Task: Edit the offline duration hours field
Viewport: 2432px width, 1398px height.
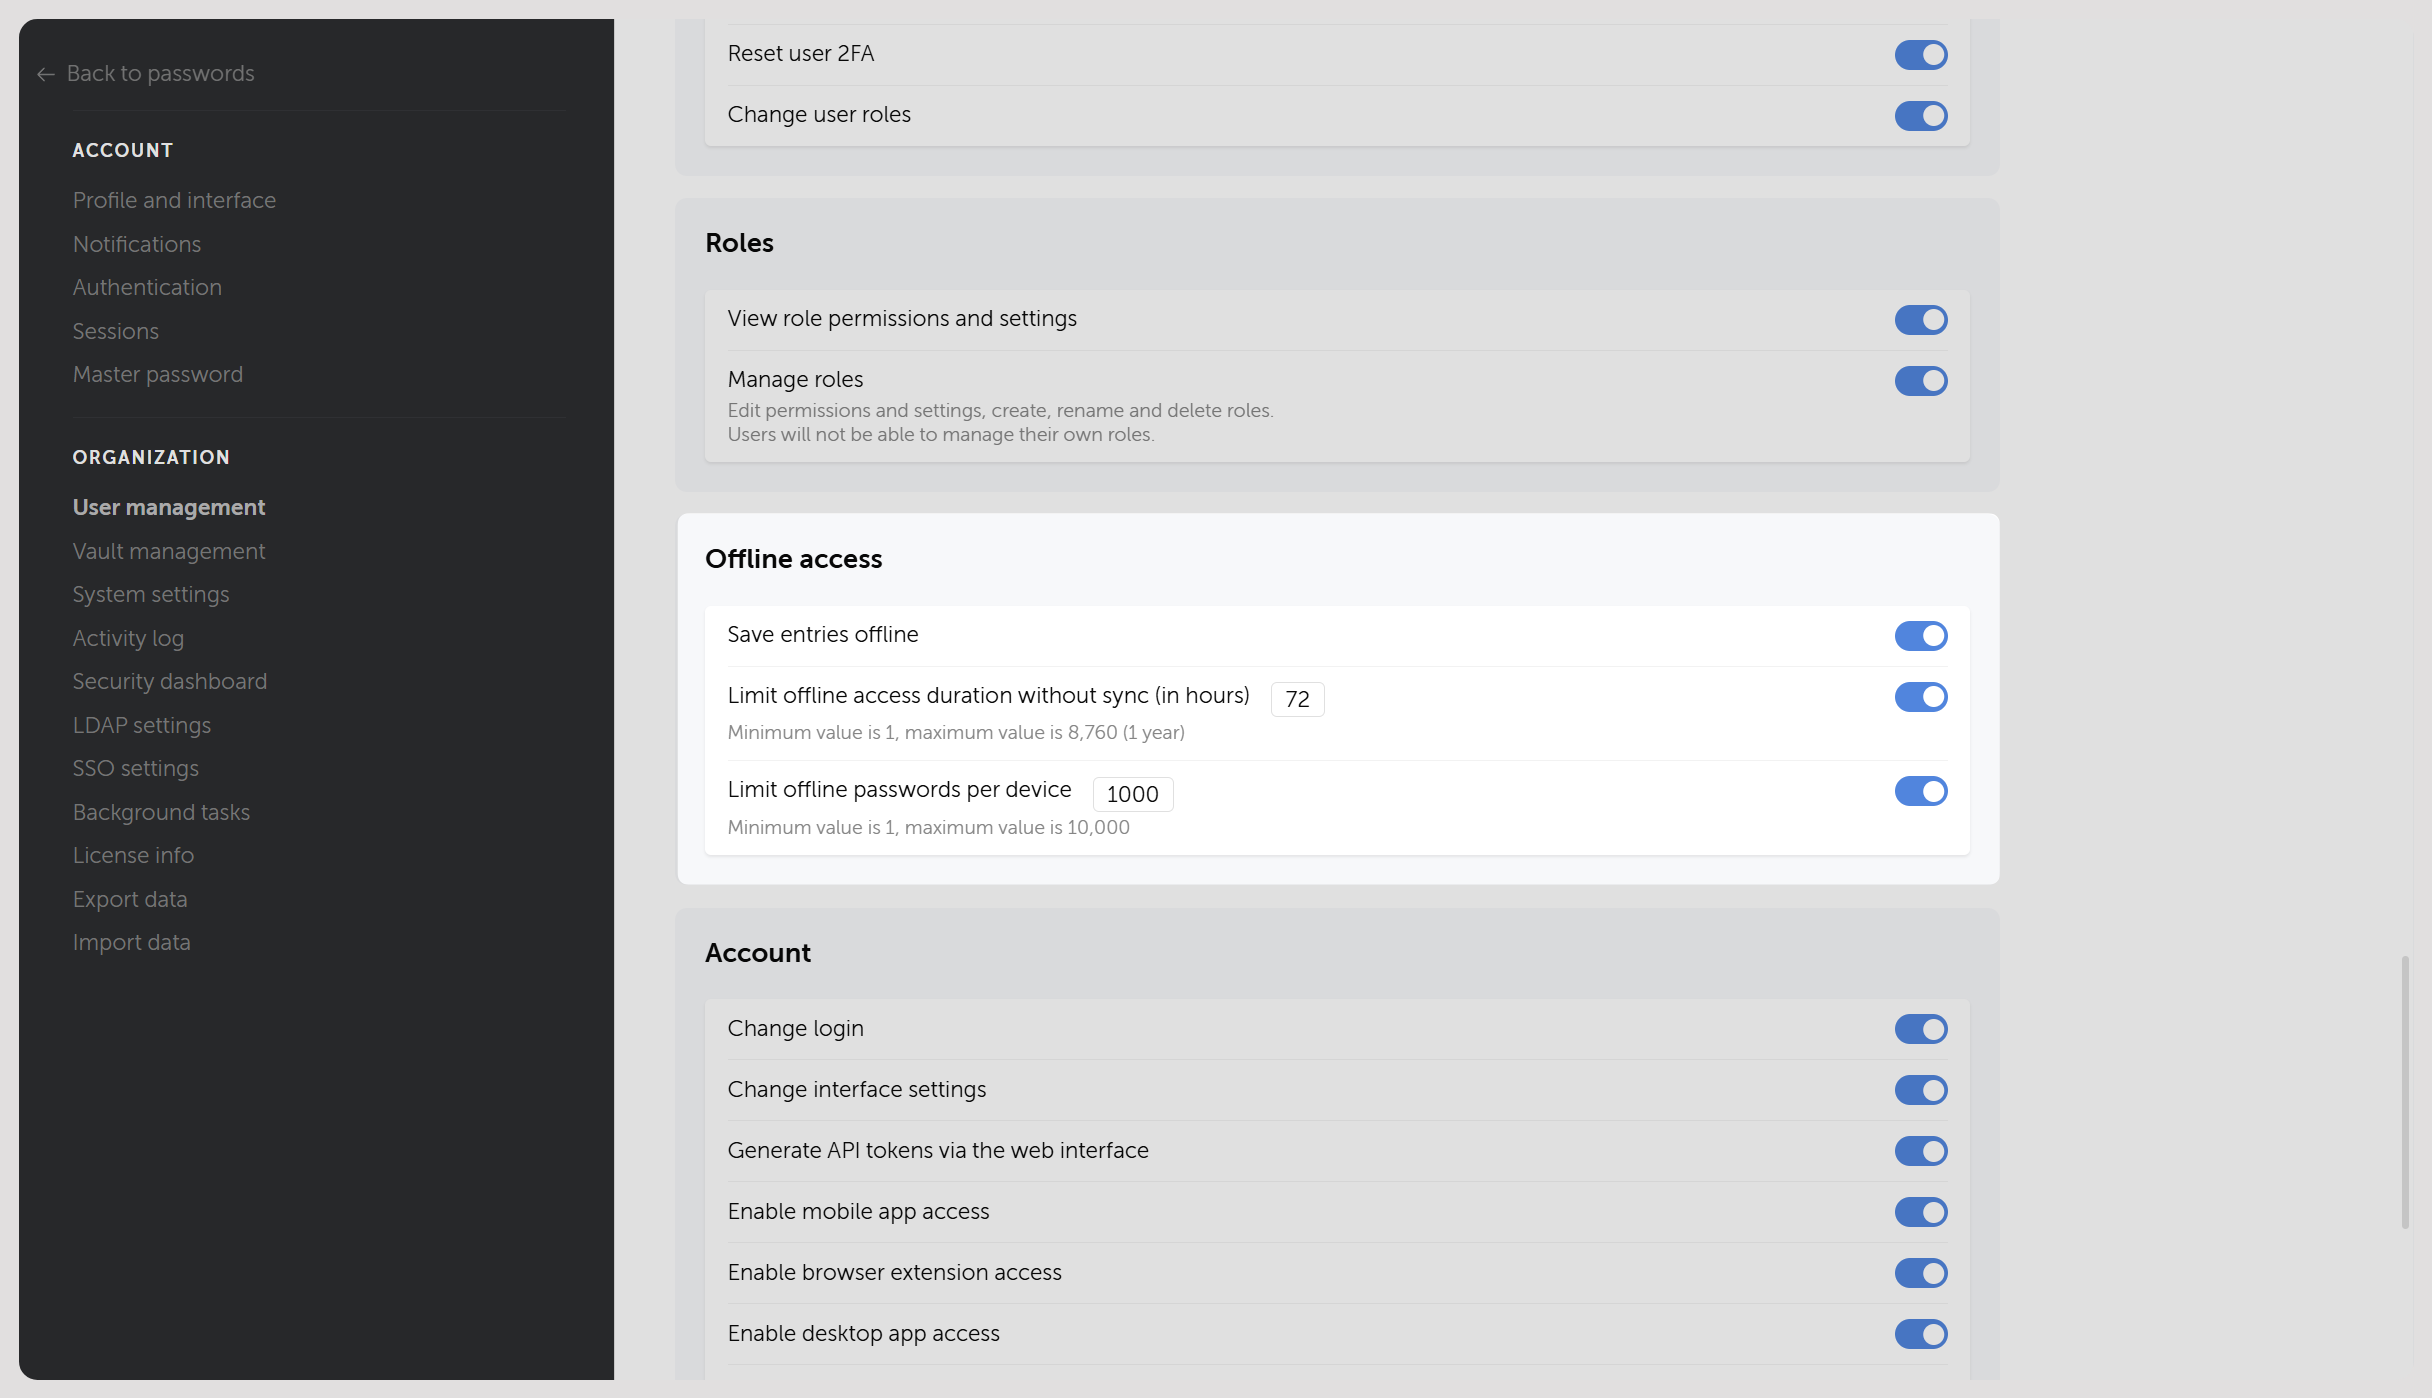Action: (1297, 699)
